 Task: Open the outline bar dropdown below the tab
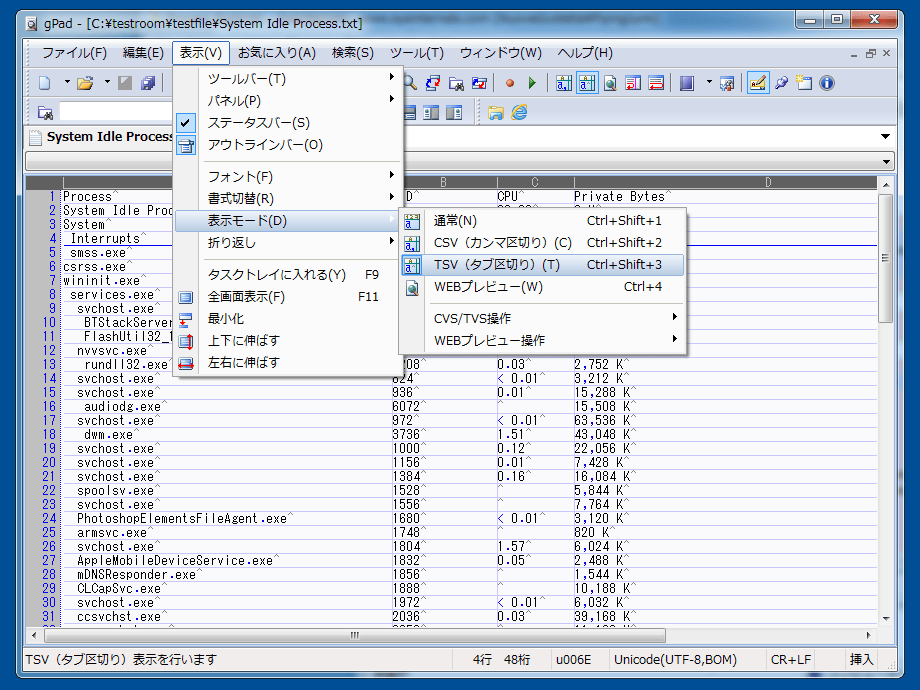tap(886, 161)
